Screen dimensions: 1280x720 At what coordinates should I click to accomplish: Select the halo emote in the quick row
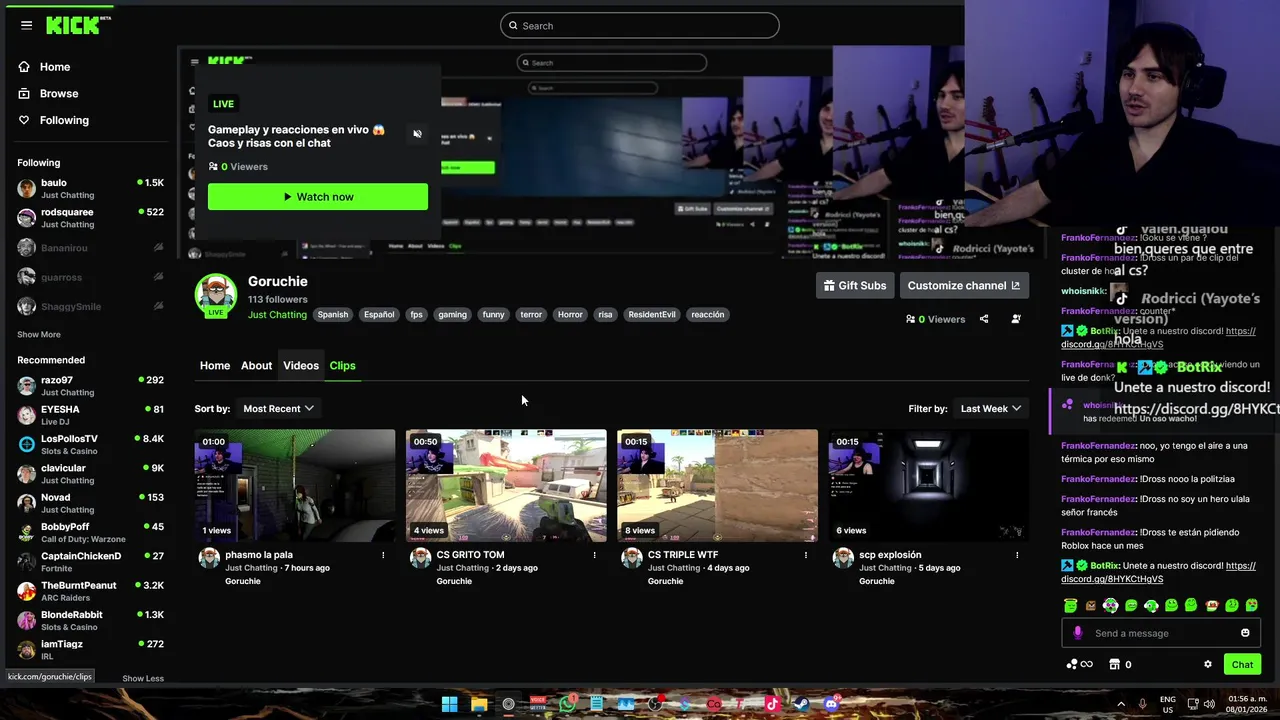click(x=1071, y=605)
